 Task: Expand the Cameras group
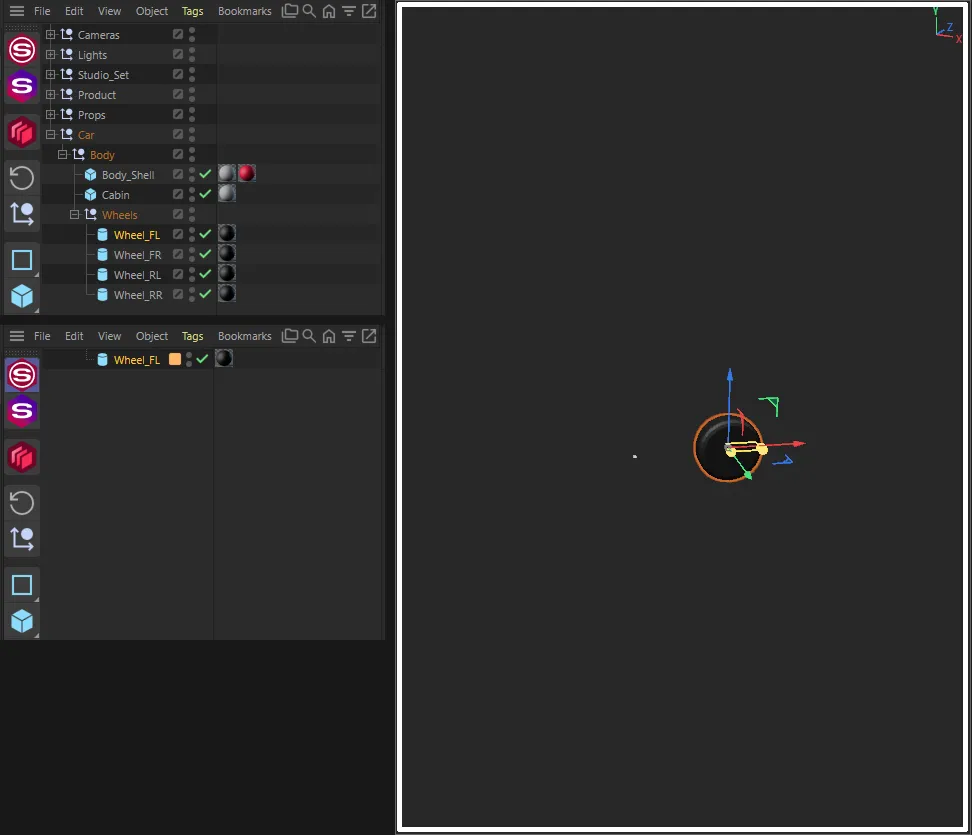click(51, 34)
